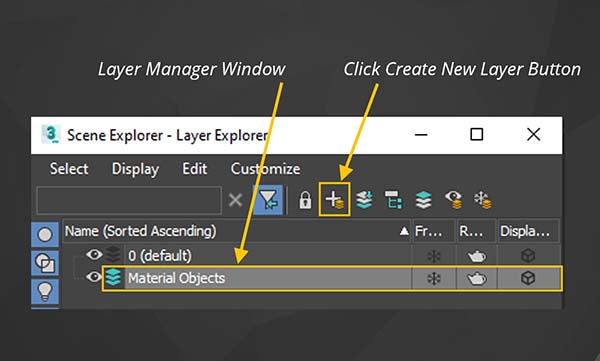Click the add selected to layer icon
This screenshot has height=361, width=600.
coord(364,200)
